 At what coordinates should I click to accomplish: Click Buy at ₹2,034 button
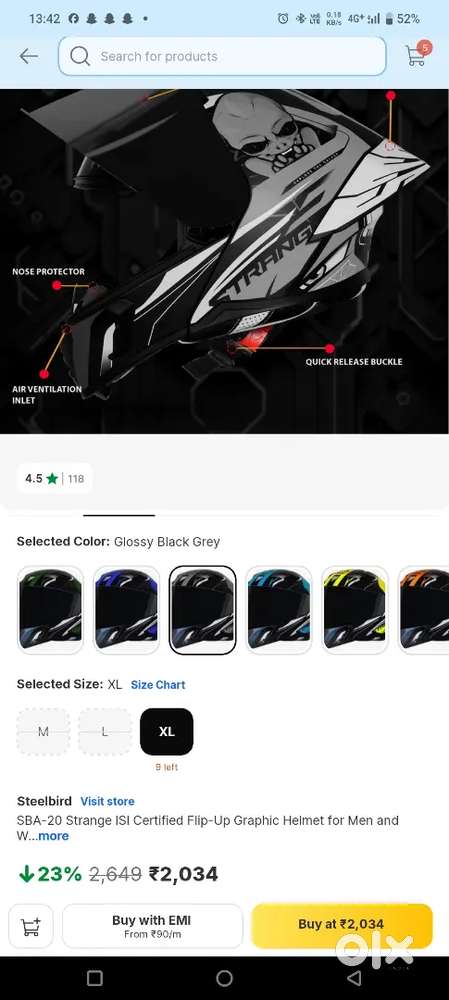point(342,926)
